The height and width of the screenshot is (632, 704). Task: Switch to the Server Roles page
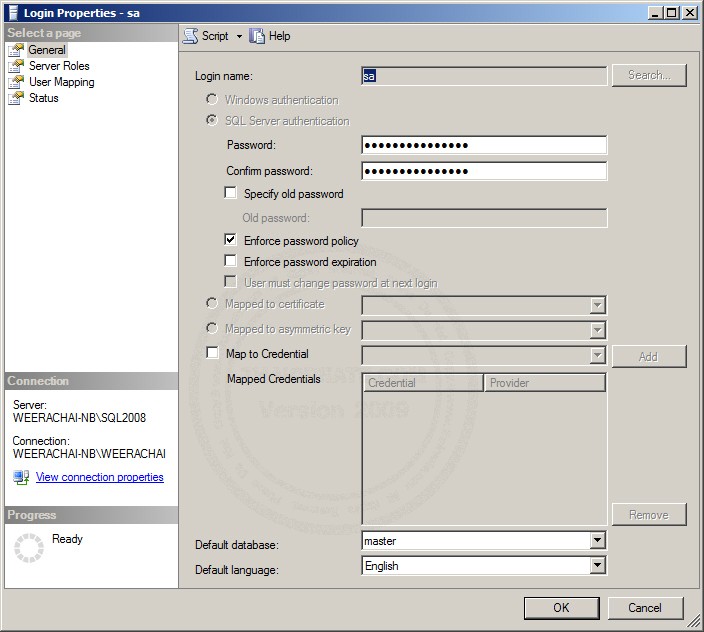pyautogui.click(x=59, y=66)
